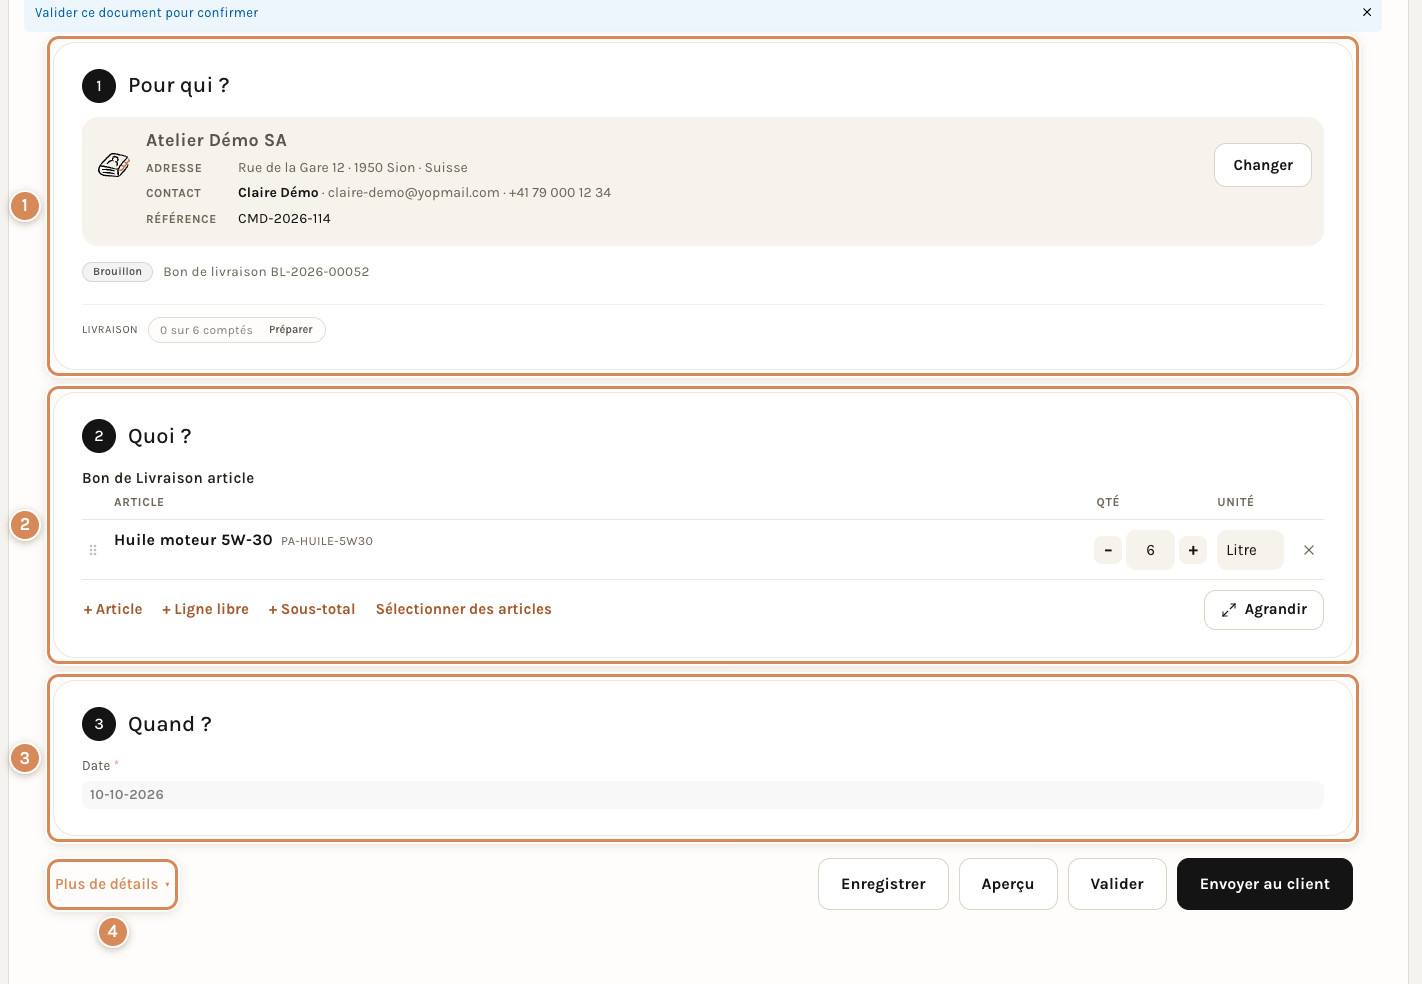The width and height of the screenshot is (1422, 984).
Task: Expand Plus de détails
Action: tap(112, 884)
